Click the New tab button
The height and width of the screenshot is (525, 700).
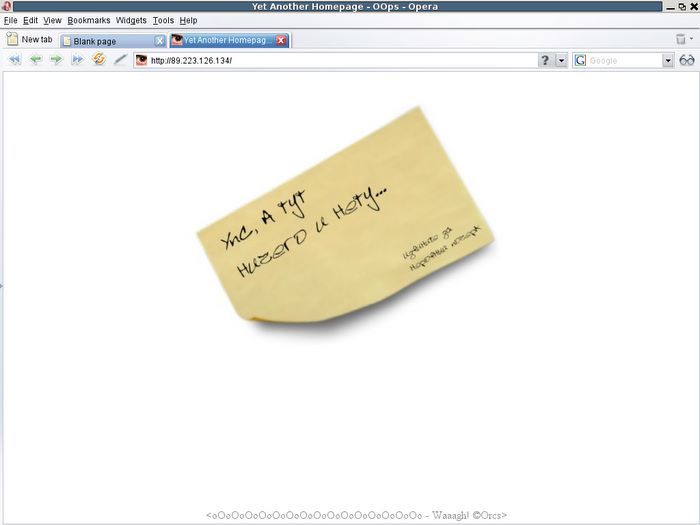click(29, 39)
